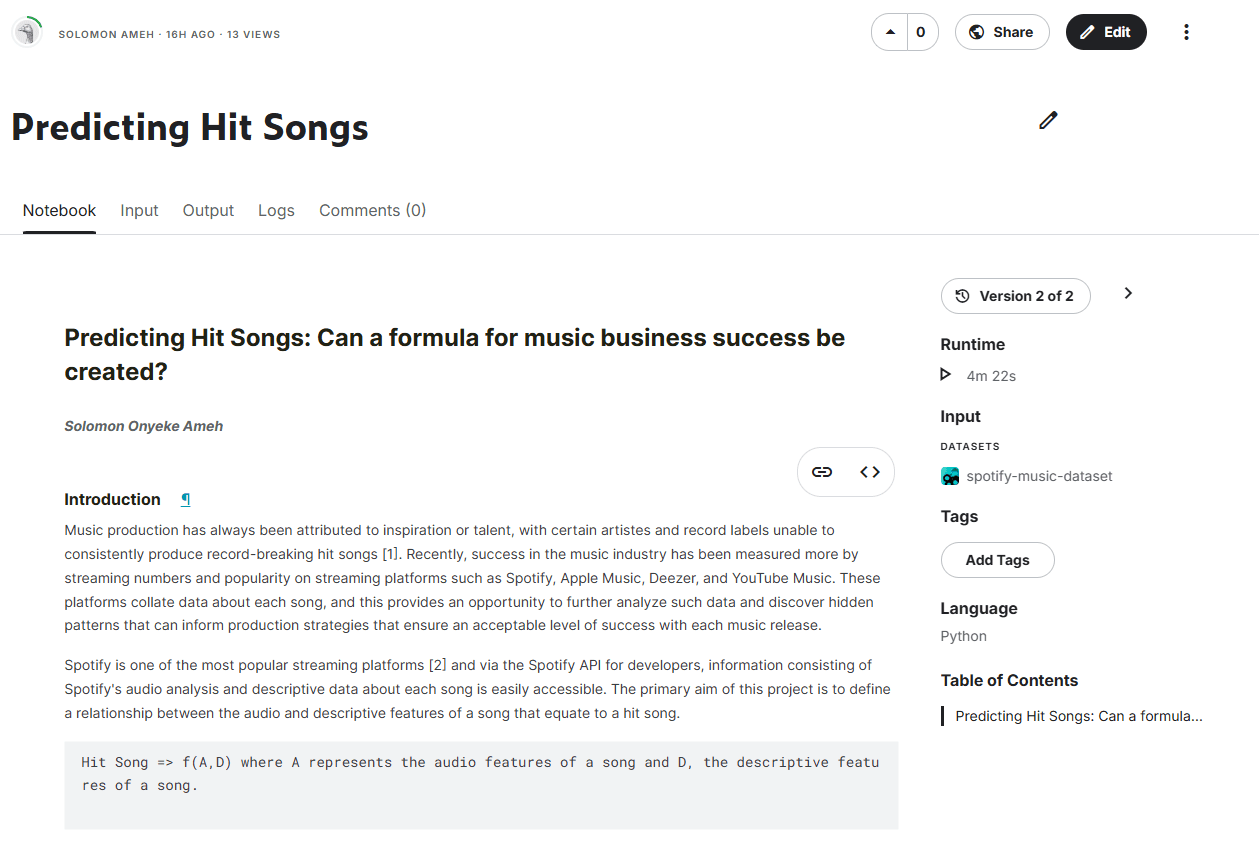Screen dimensions: 1259x844
Task: Switch to the Logs tab
Action: coord(276,210)
